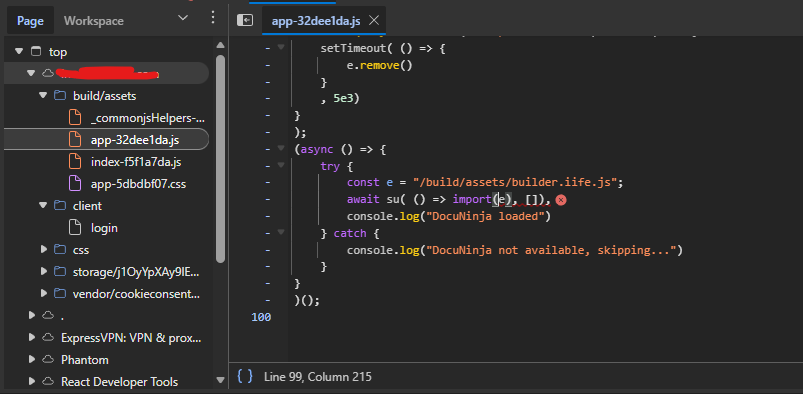Expand the React Developer Tools node
803x395 pixels.
(x=32, y=382)
